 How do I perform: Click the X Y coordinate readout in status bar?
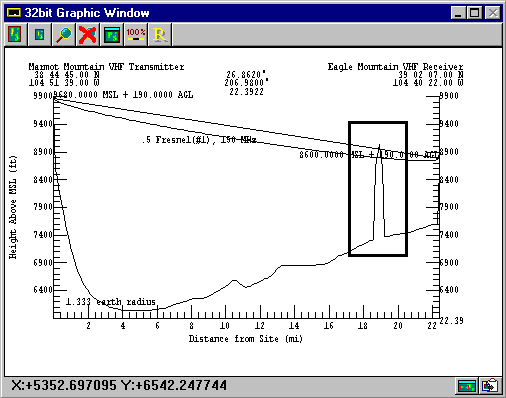click(x=119, y=385)
